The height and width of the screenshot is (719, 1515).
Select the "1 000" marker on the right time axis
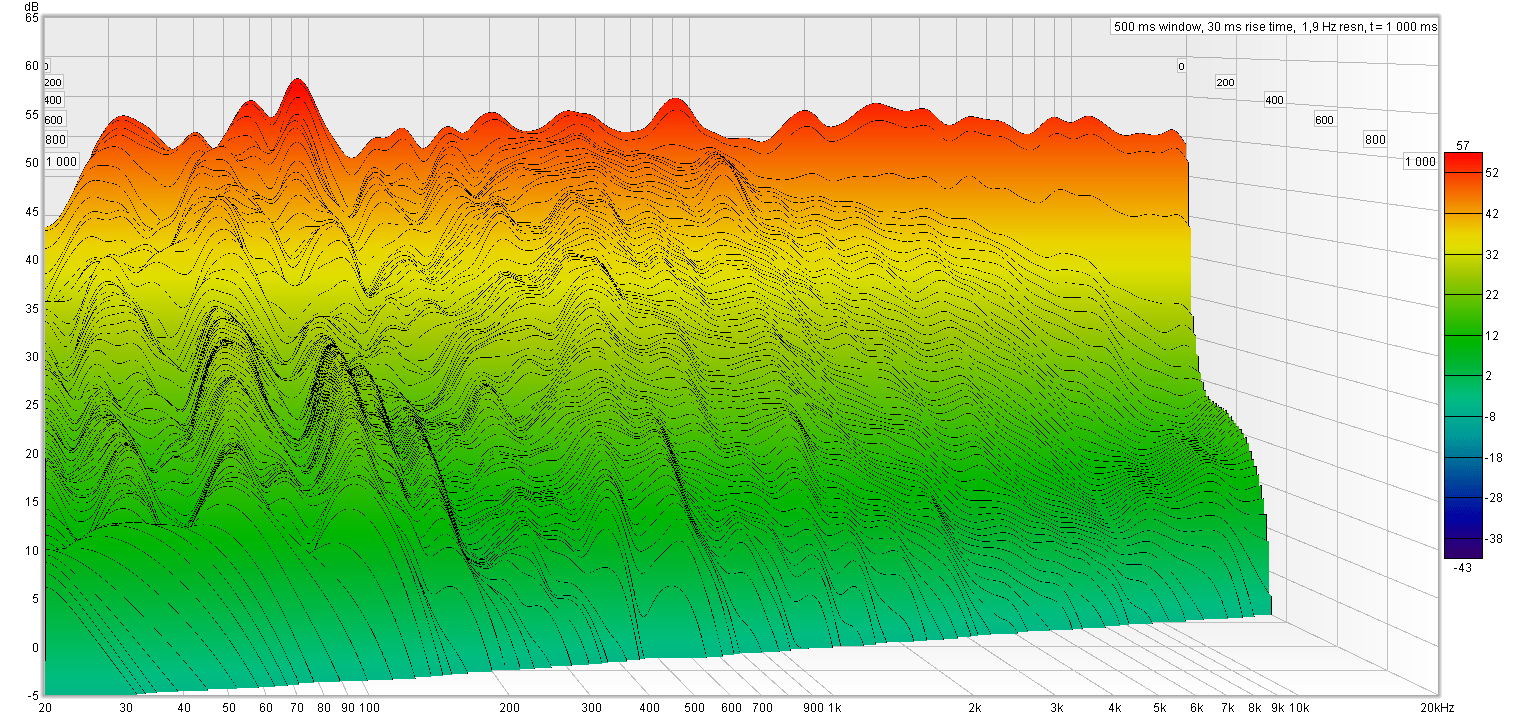tap(1420, 162)
